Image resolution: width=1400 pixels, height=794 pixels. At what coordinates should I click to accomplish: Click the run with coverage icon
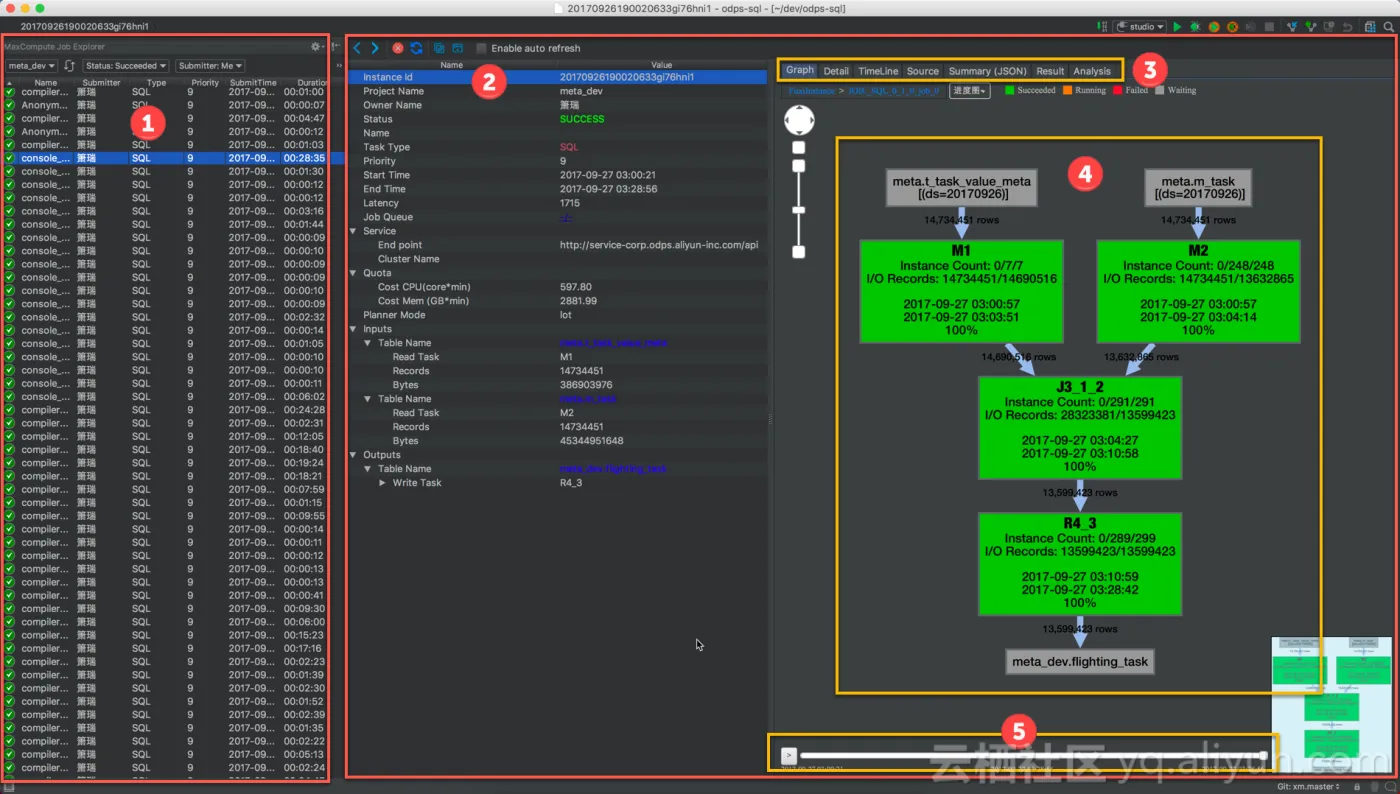1214,27
